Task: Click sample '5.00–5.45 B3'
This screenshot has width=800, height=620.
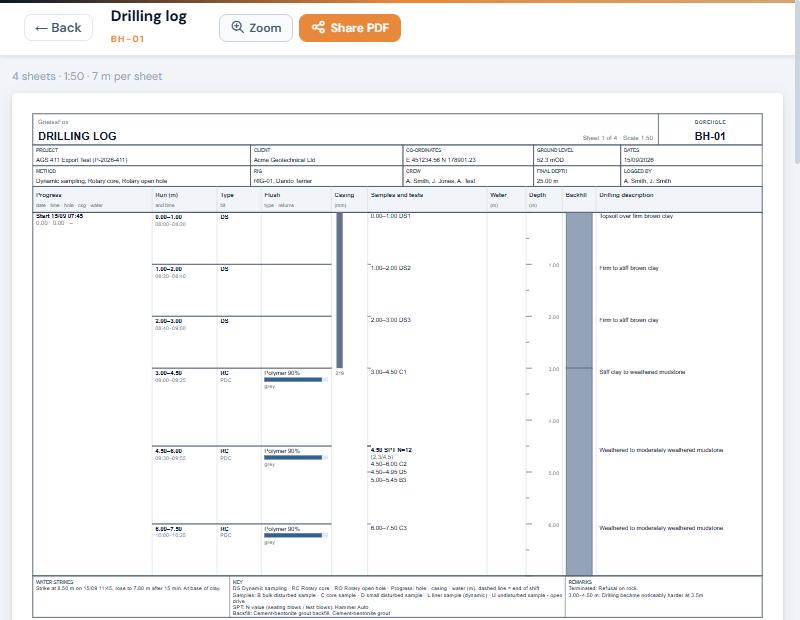Action: pos(389,480)
